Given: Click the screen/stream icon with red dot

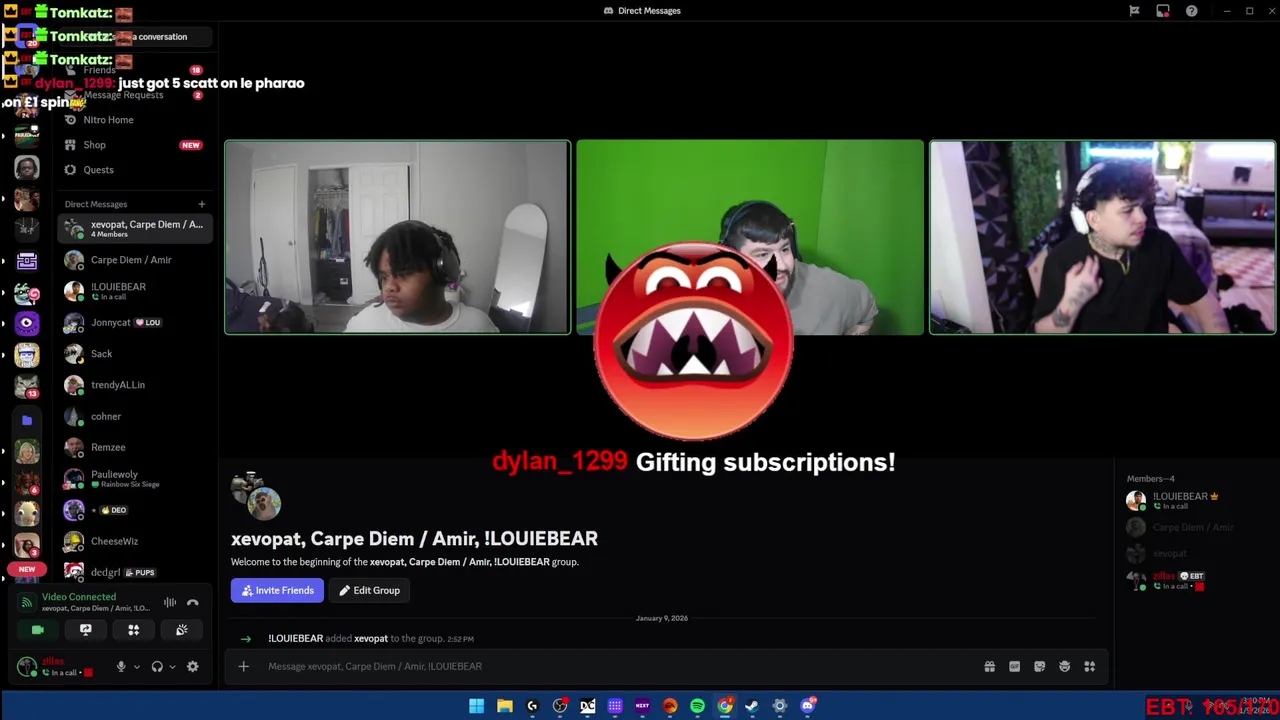Looking at the screenshot, I should coord(1162,11).
